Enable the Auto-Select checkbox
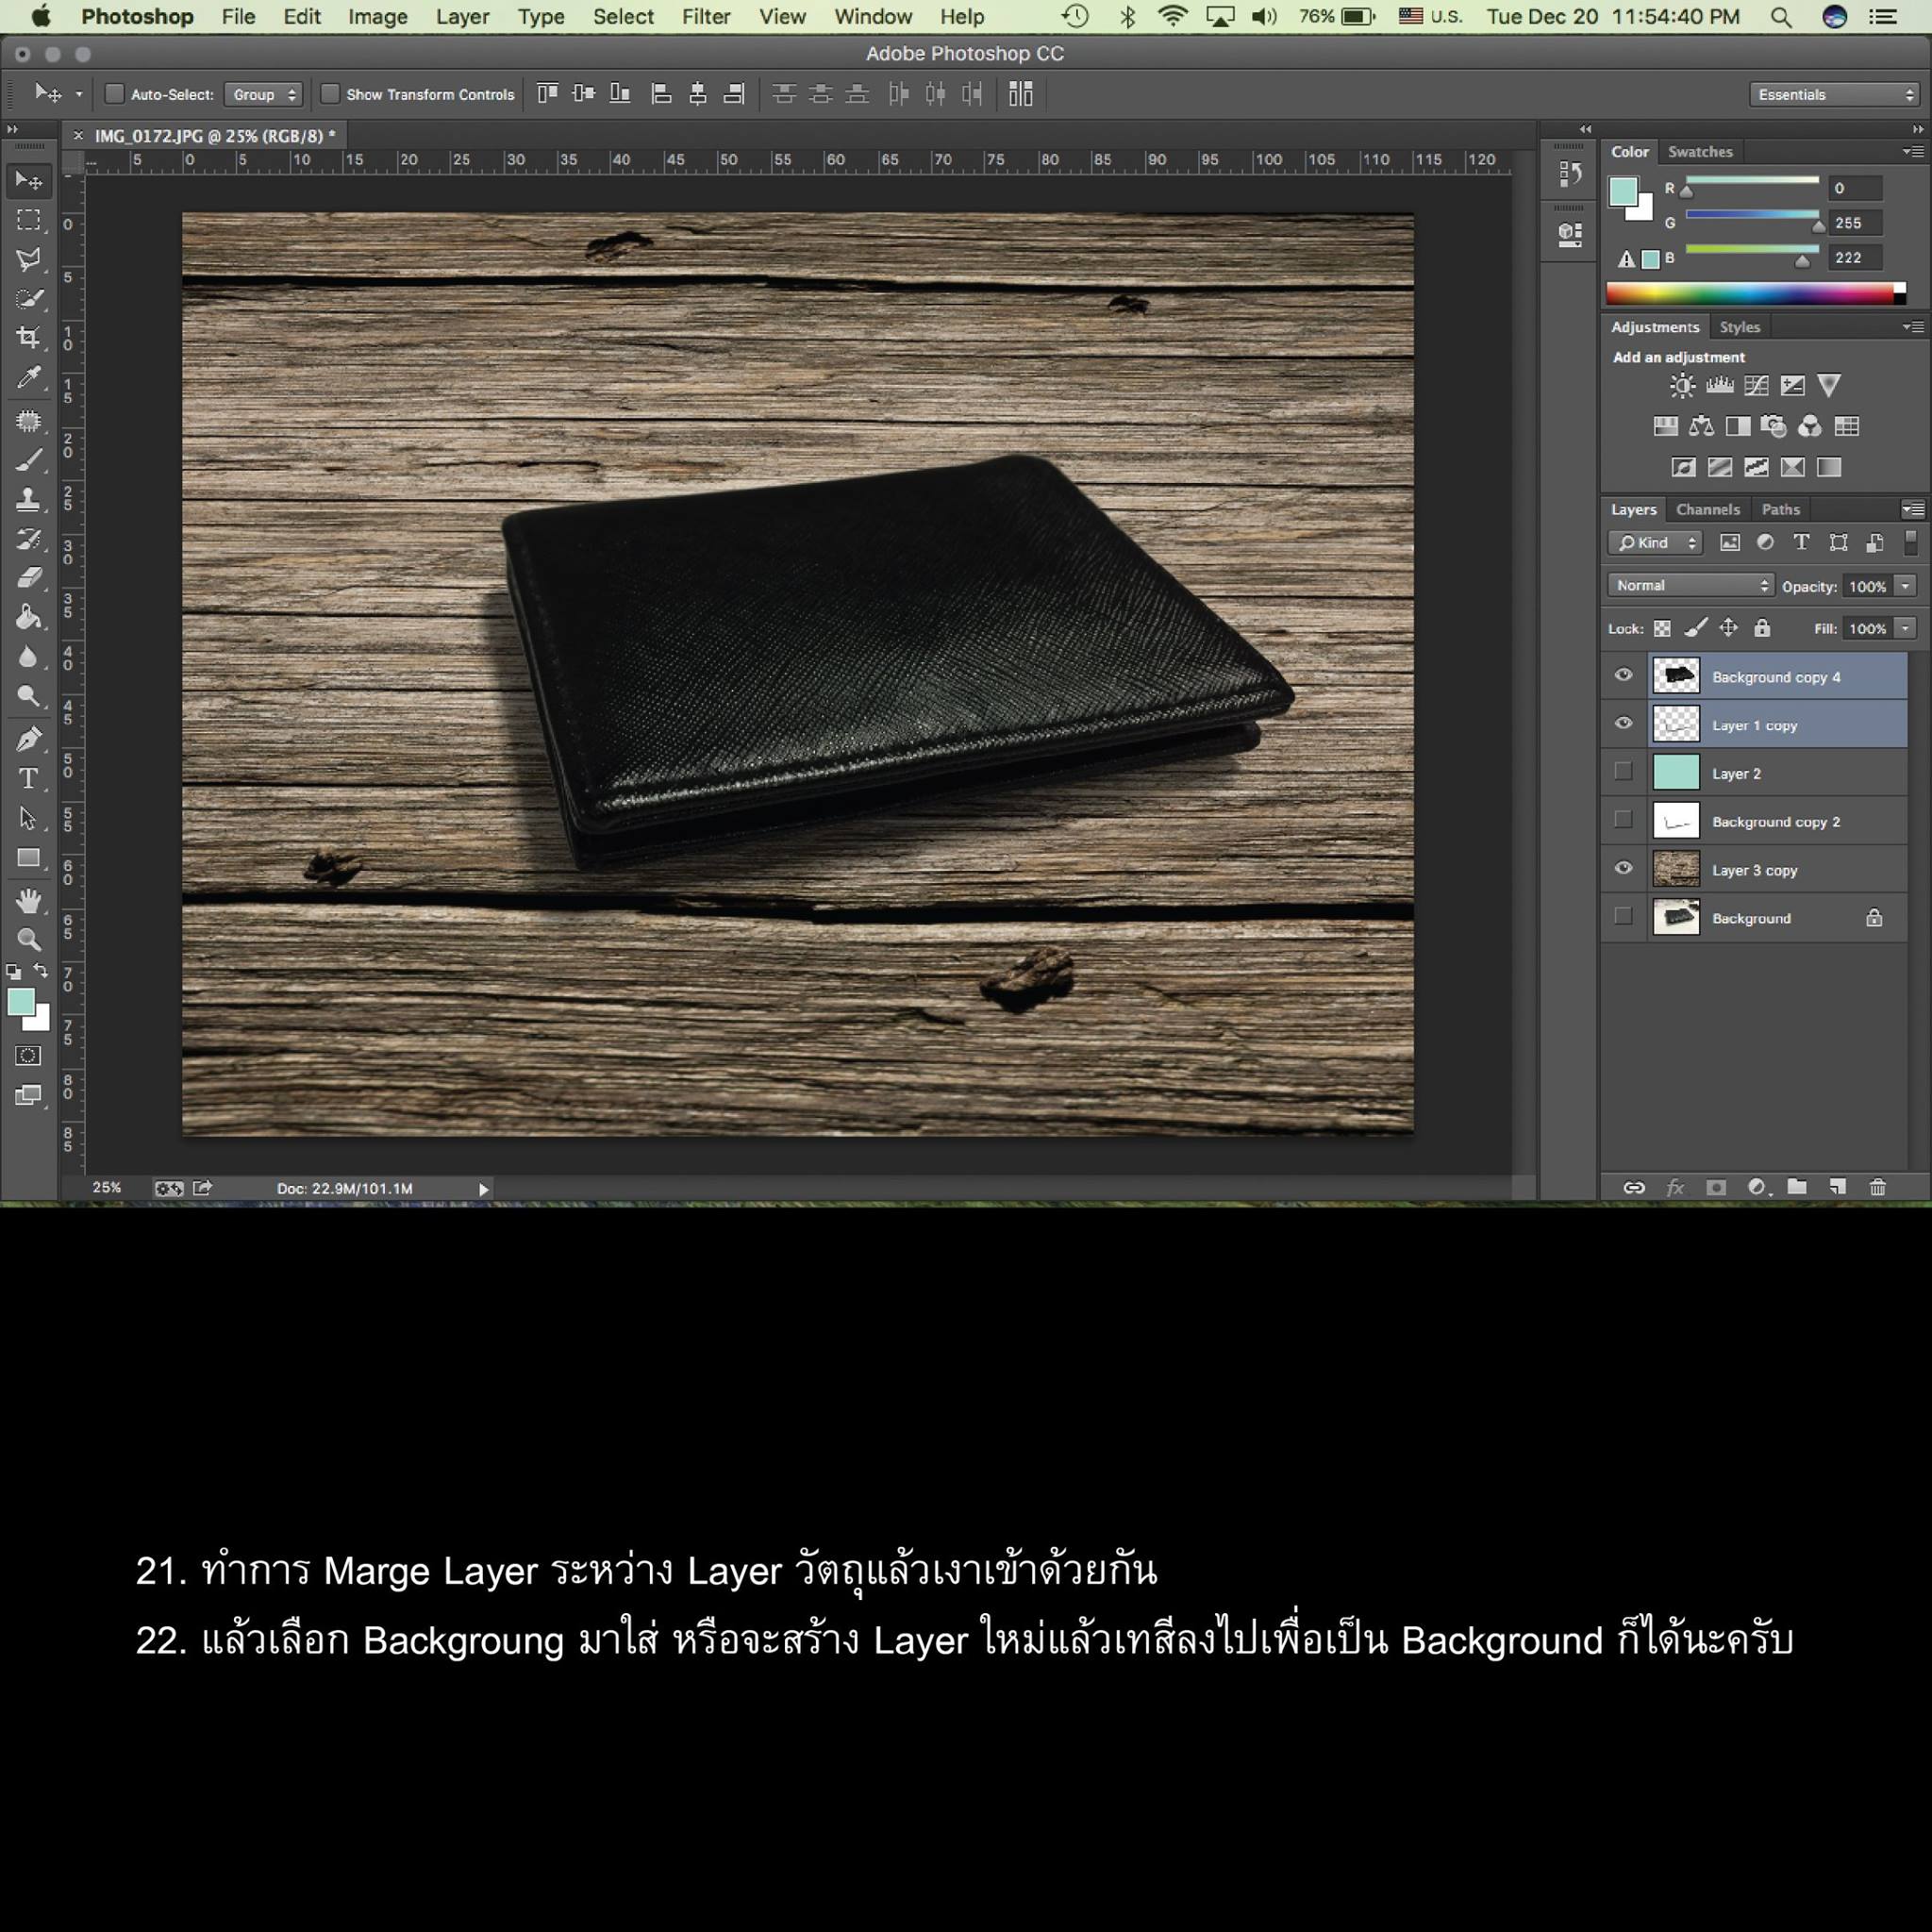The image size is (1932, 1932). pos(114,94)
